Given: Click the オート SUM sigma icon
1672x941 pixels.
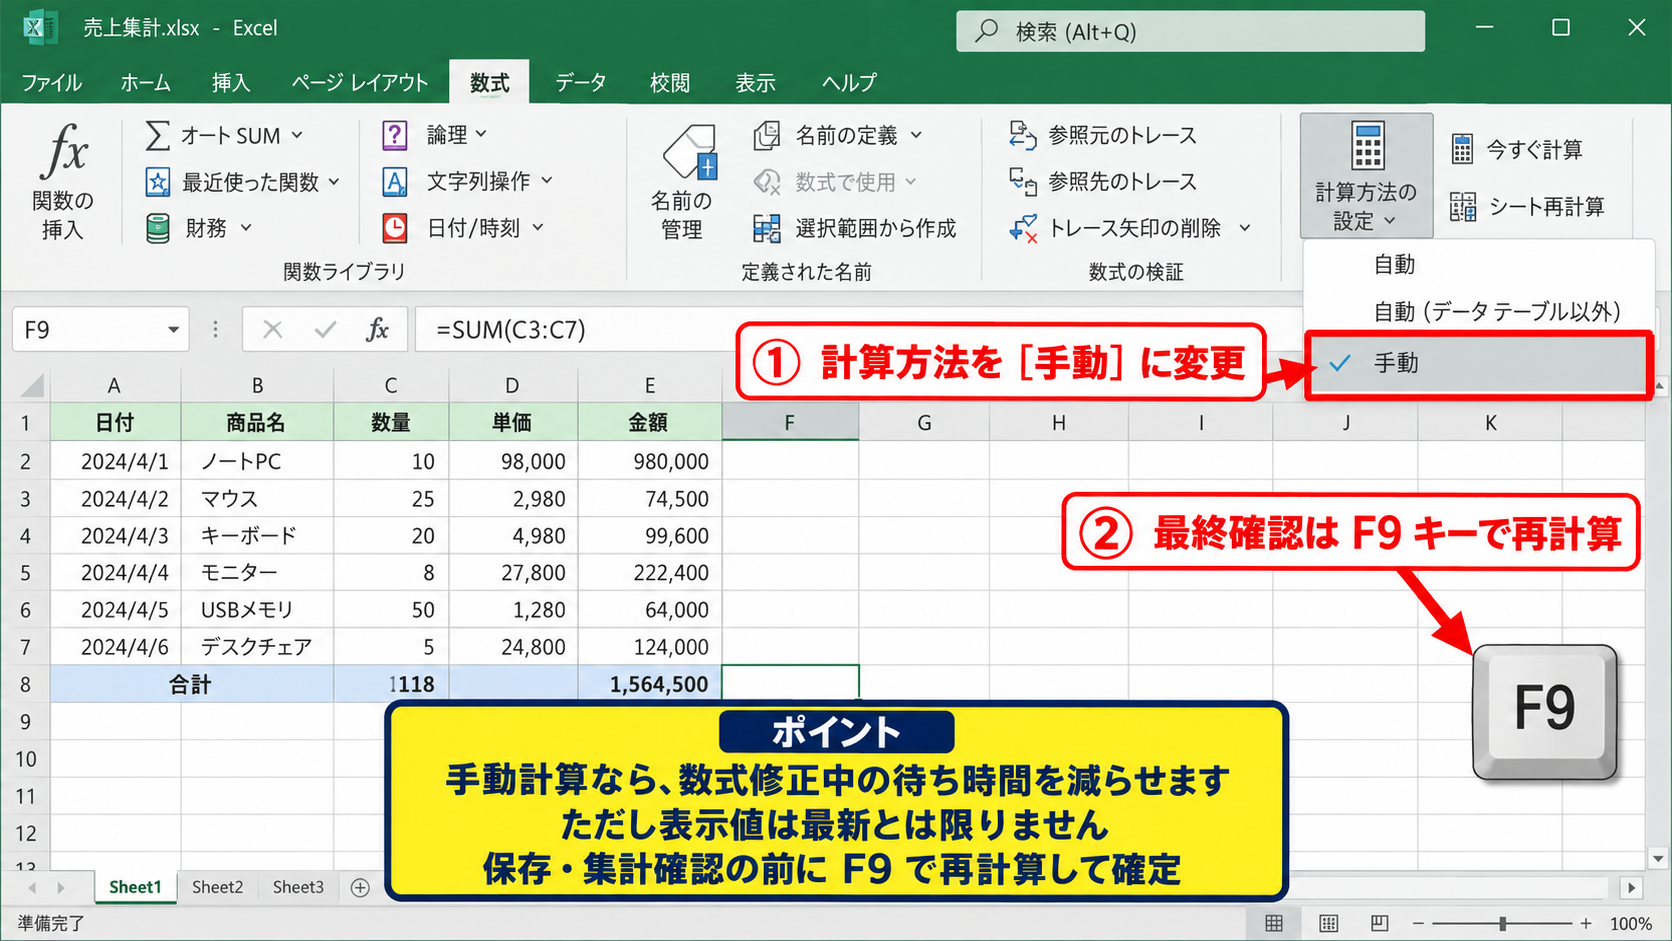Looking at the screenshot, I should (158, 135).
